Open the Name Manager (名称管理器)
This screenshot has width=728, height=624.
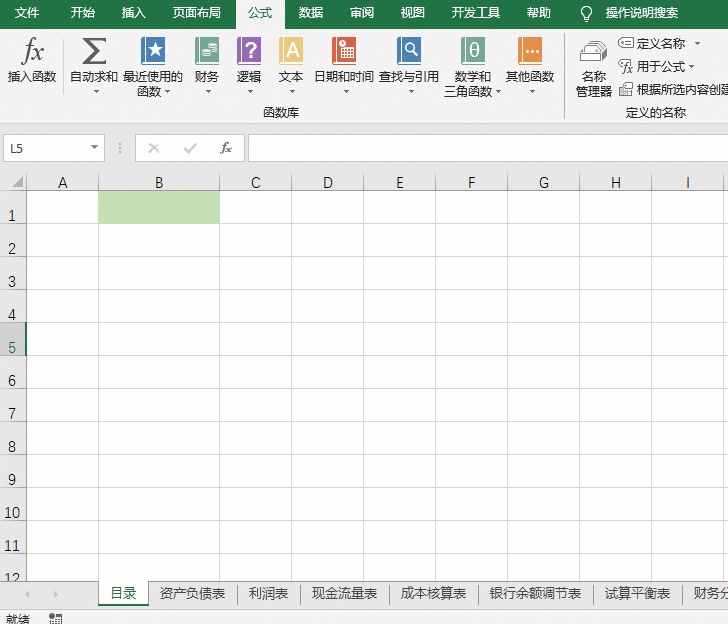[x=594, y=69]
